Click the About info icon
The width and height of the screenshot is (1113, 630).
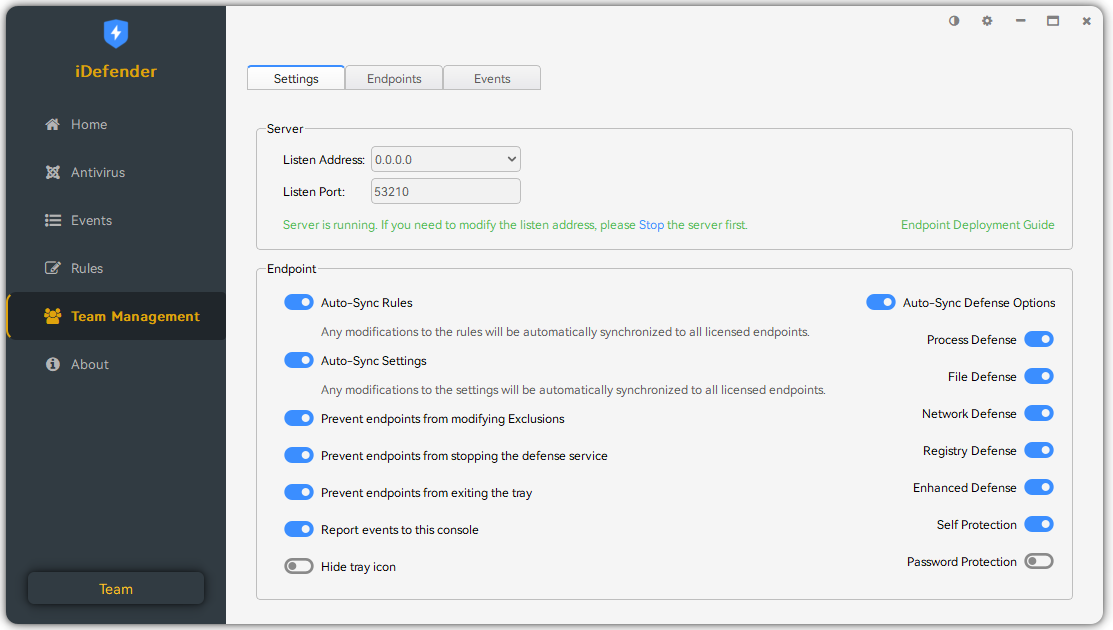pyautogui.click(x=53, y=365)
